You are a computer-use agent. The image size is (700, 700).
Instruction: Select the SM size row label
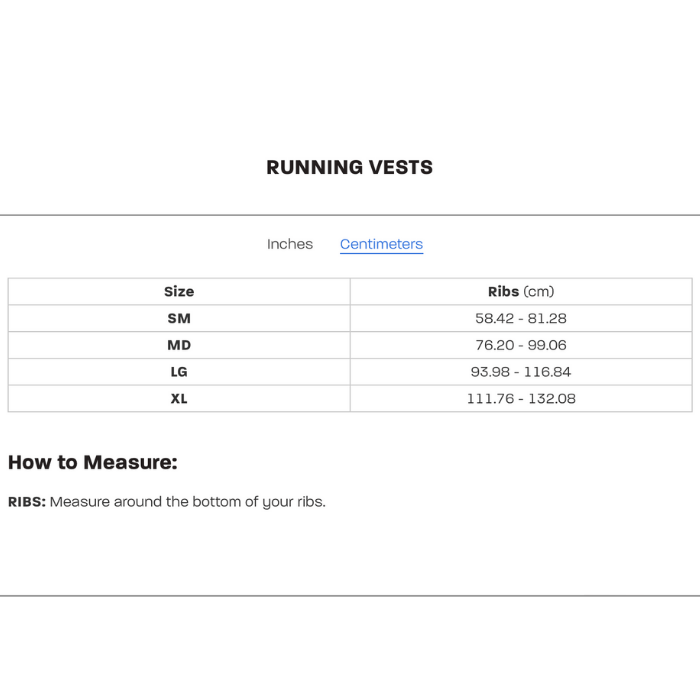[x=179, y=318]
